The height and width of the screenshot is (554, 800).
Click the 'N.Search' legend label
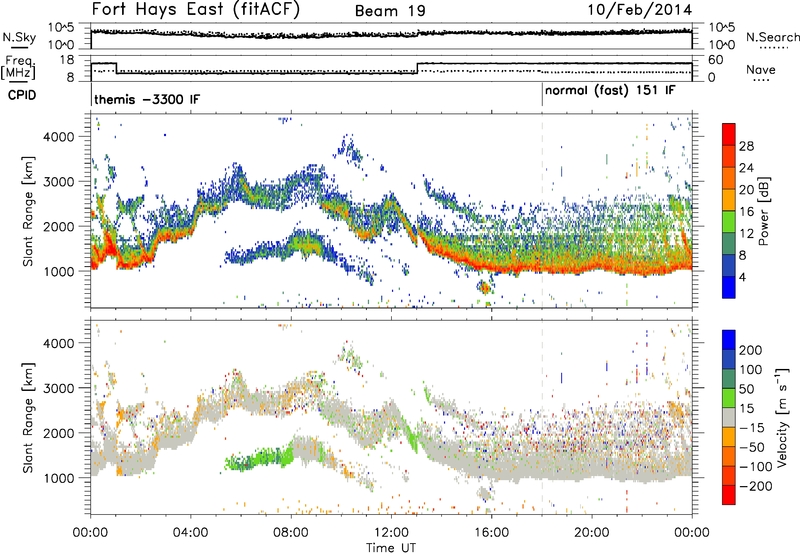[772, 37]
